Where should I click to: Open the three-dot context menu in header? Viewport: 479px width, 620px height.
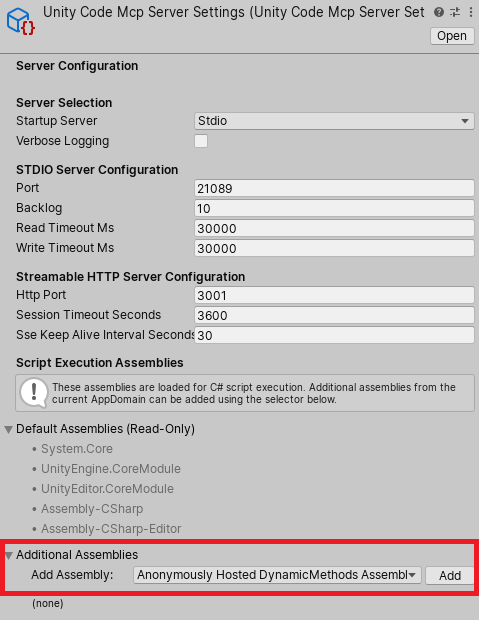471,12
